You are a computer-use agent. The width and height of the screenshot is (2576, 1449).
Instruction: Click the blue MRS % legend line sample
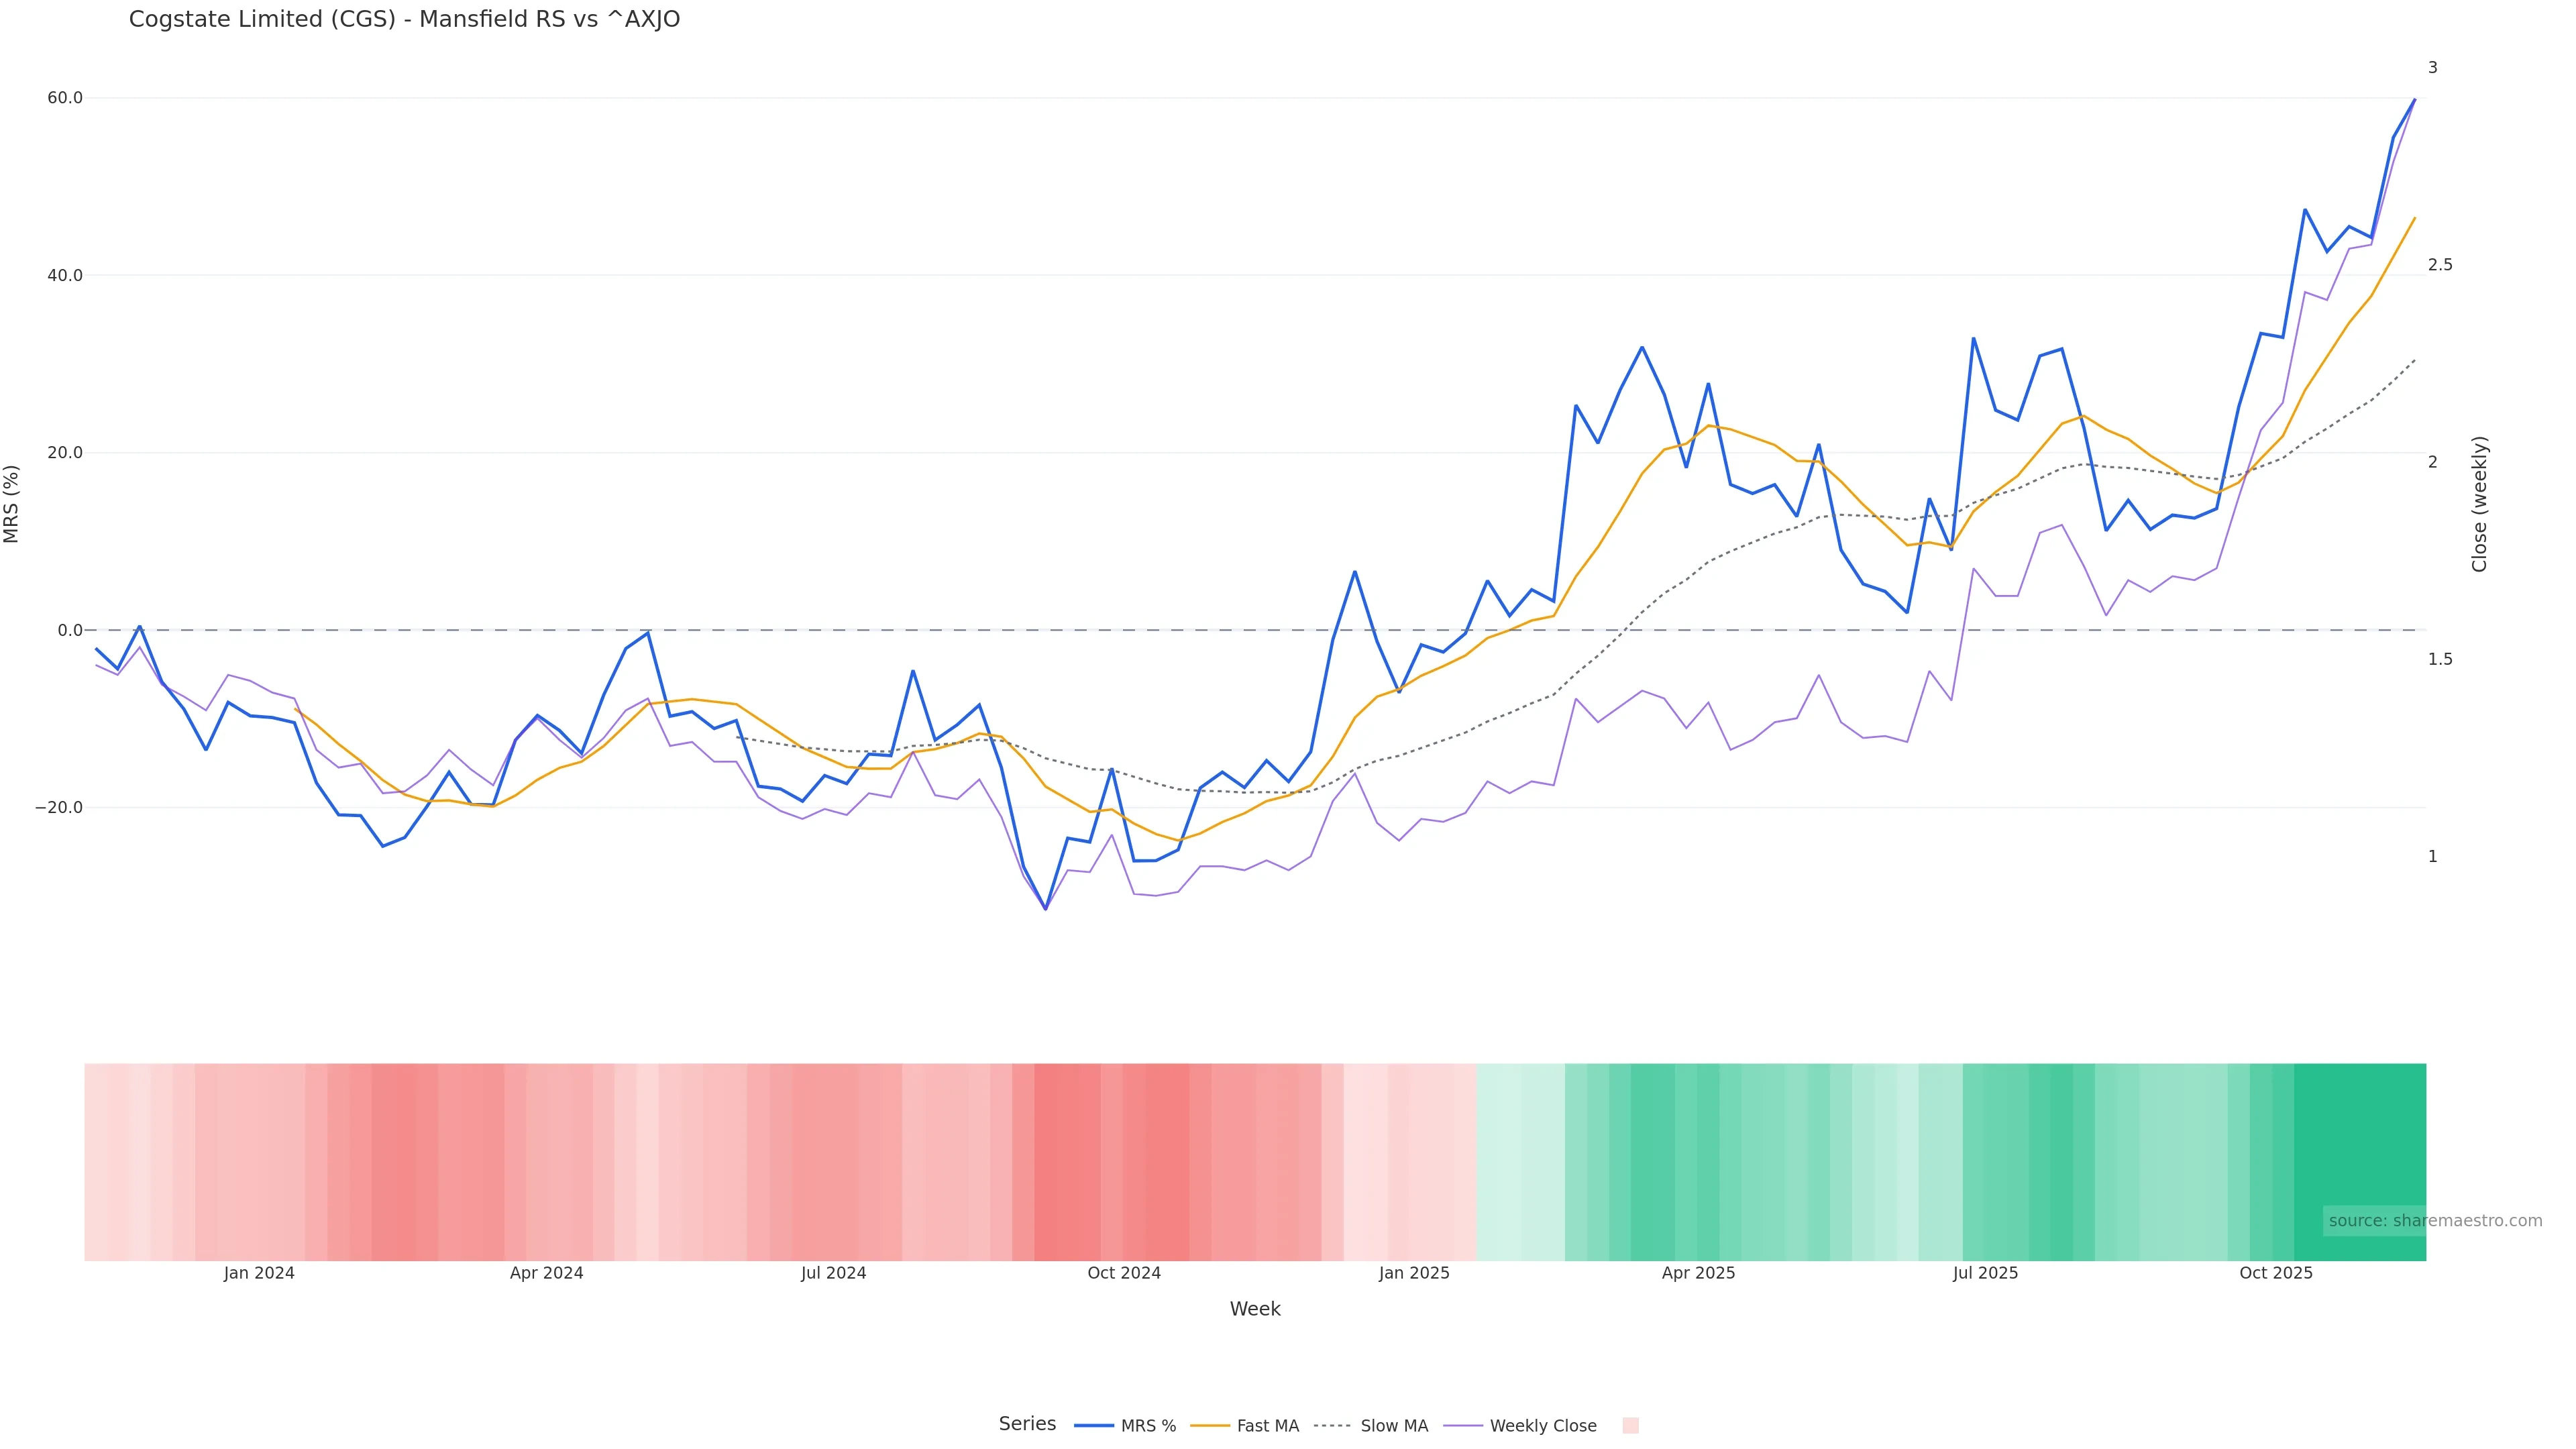click(x=1093, y=1425)
